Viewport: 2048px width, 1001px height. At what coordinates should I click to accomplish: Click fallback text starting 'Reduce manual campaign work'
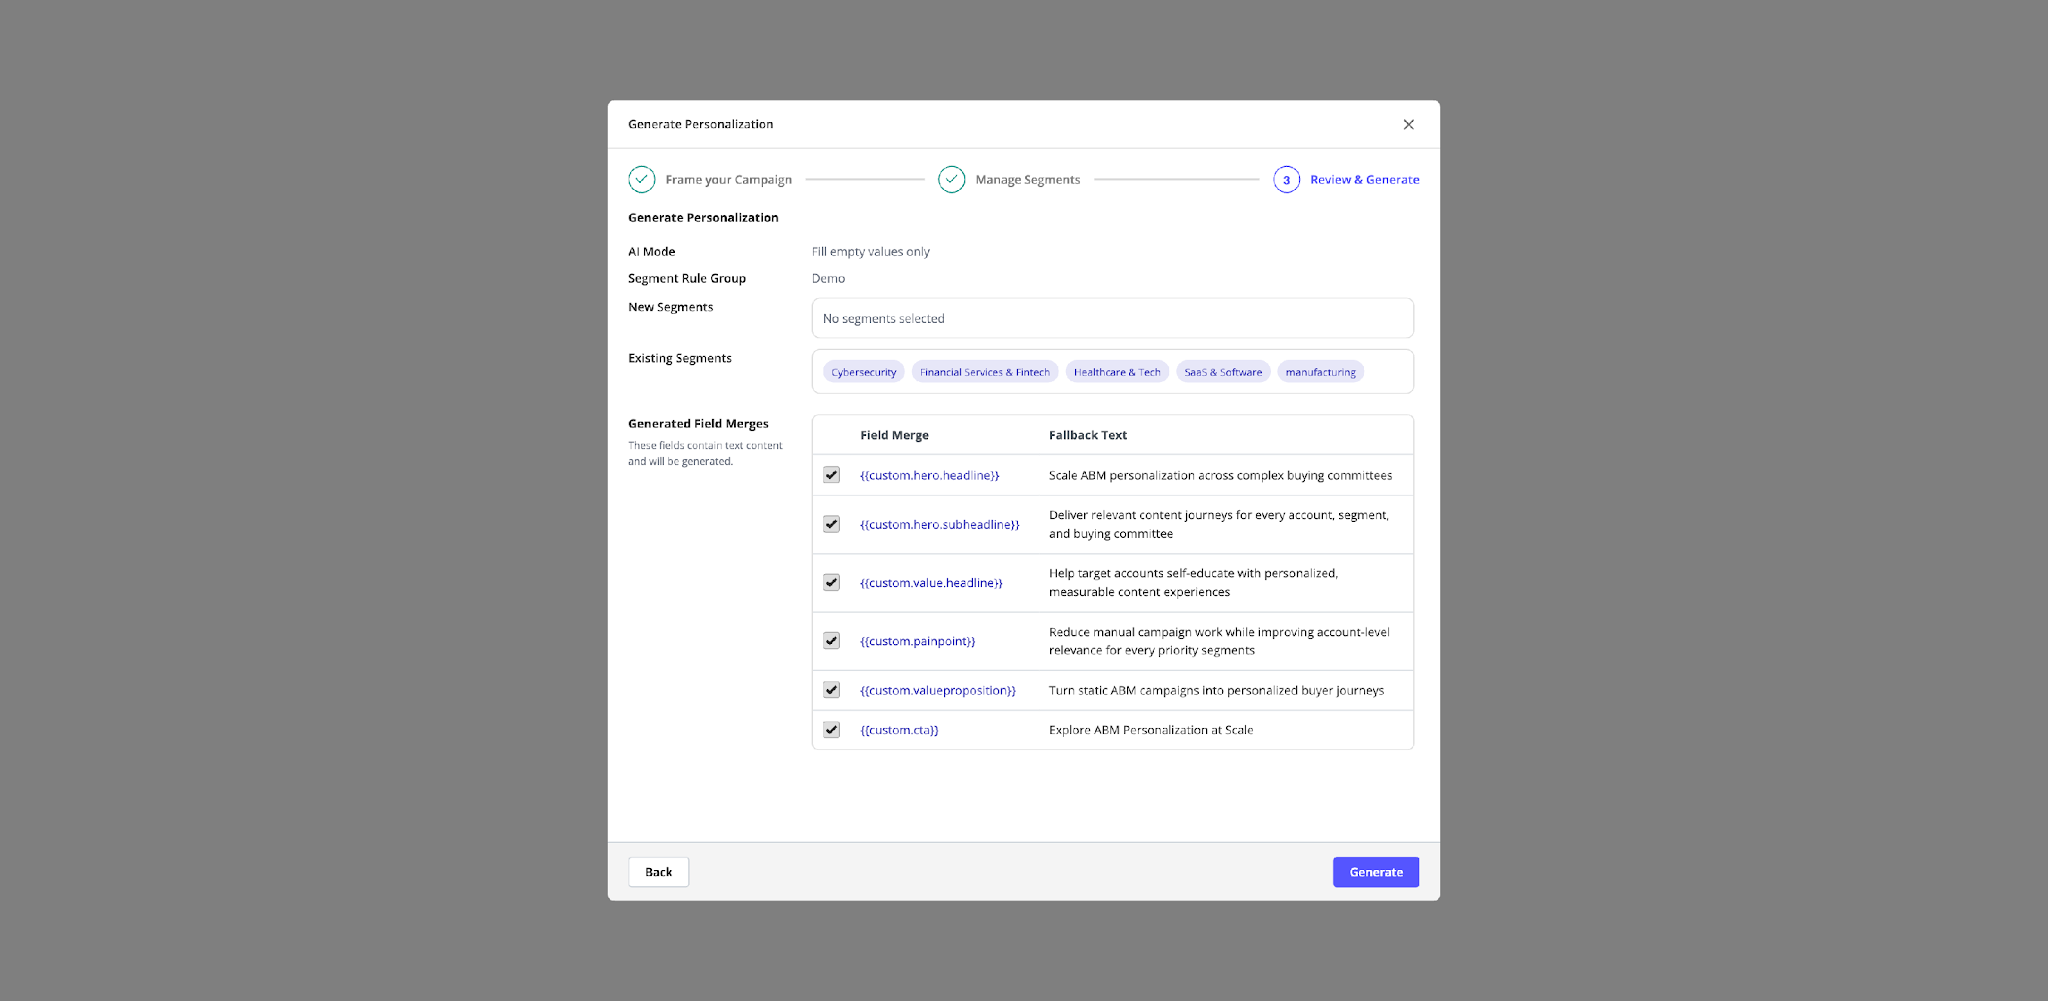click(1219, 641)
